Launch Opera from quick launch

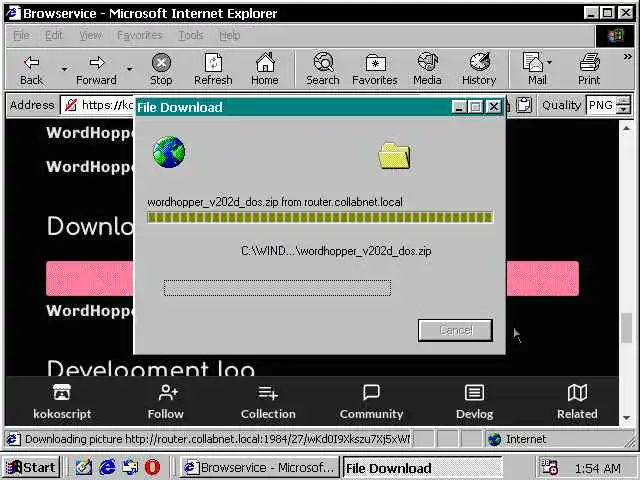[152, 467]
